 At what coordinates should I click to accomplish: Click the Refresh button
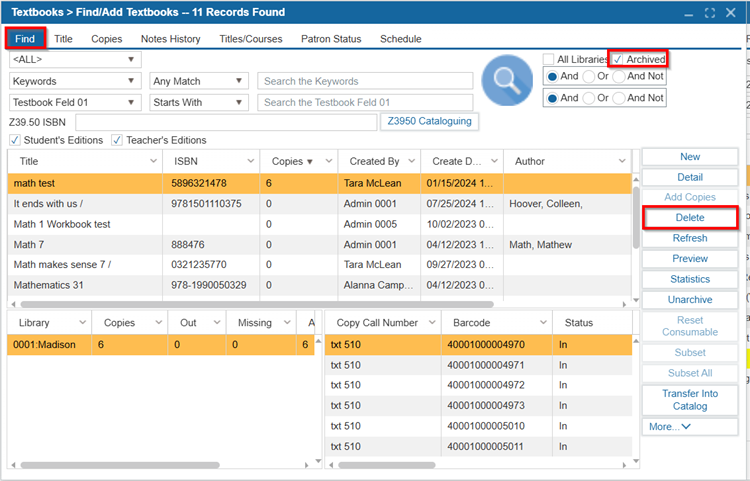[690, 238]
